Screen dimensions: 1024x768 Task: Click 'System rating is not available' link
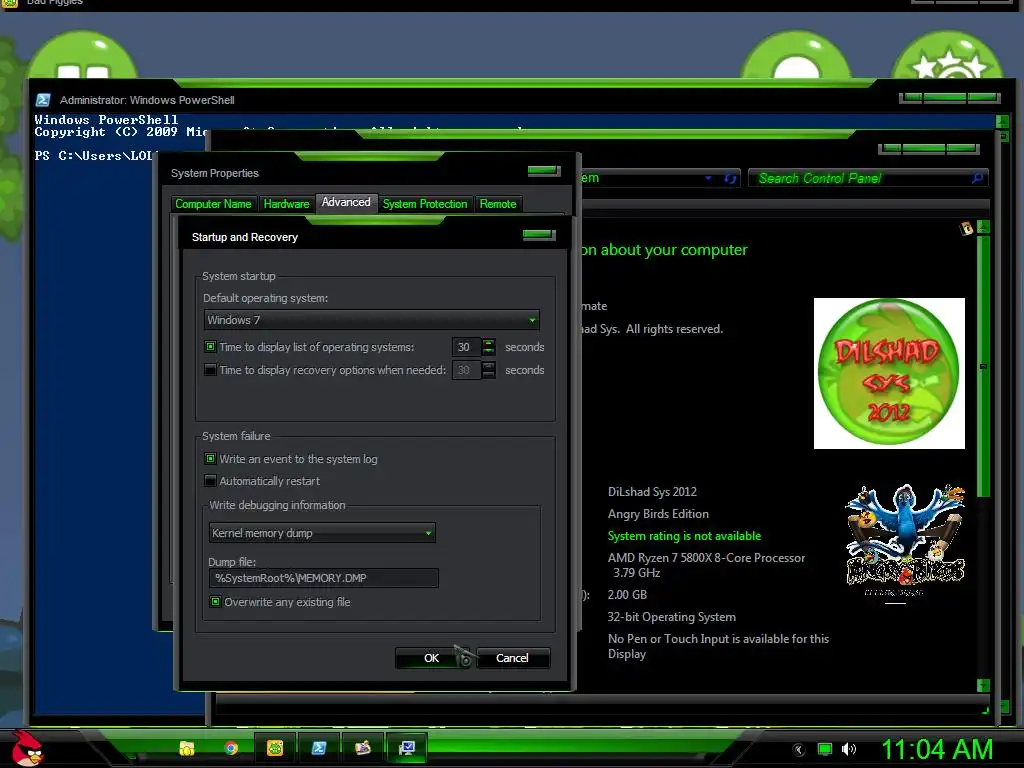click(684, 536)
